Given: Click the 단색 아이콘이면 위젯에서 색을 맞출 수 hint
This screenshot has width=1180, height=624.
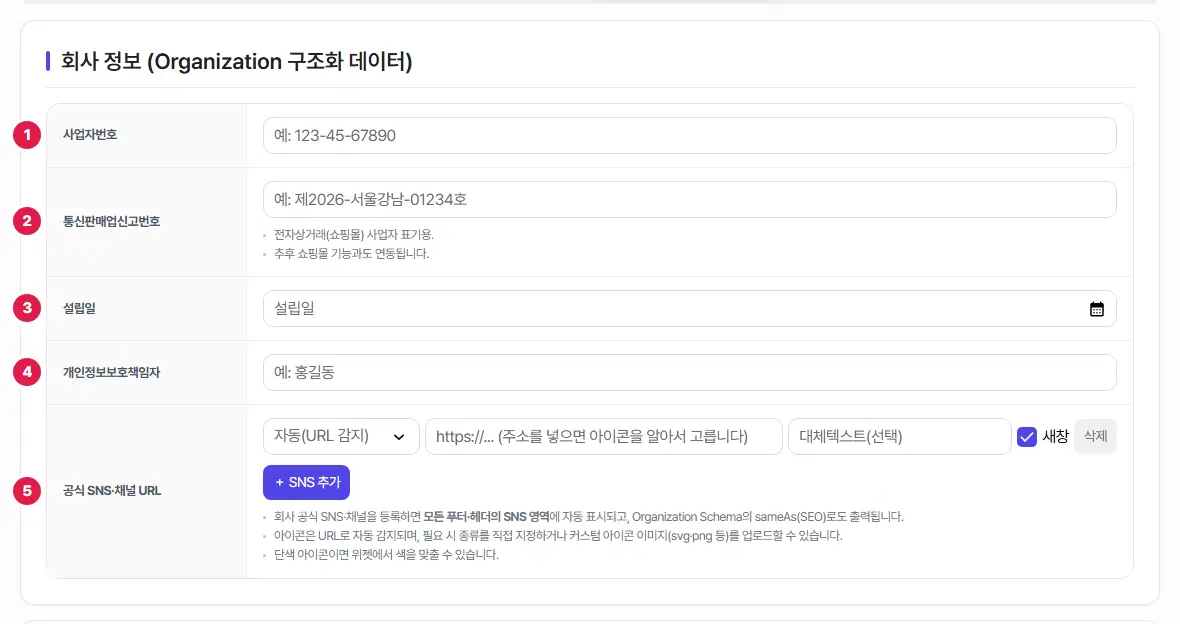Looking at the screenshot, I should click(386, 555).
